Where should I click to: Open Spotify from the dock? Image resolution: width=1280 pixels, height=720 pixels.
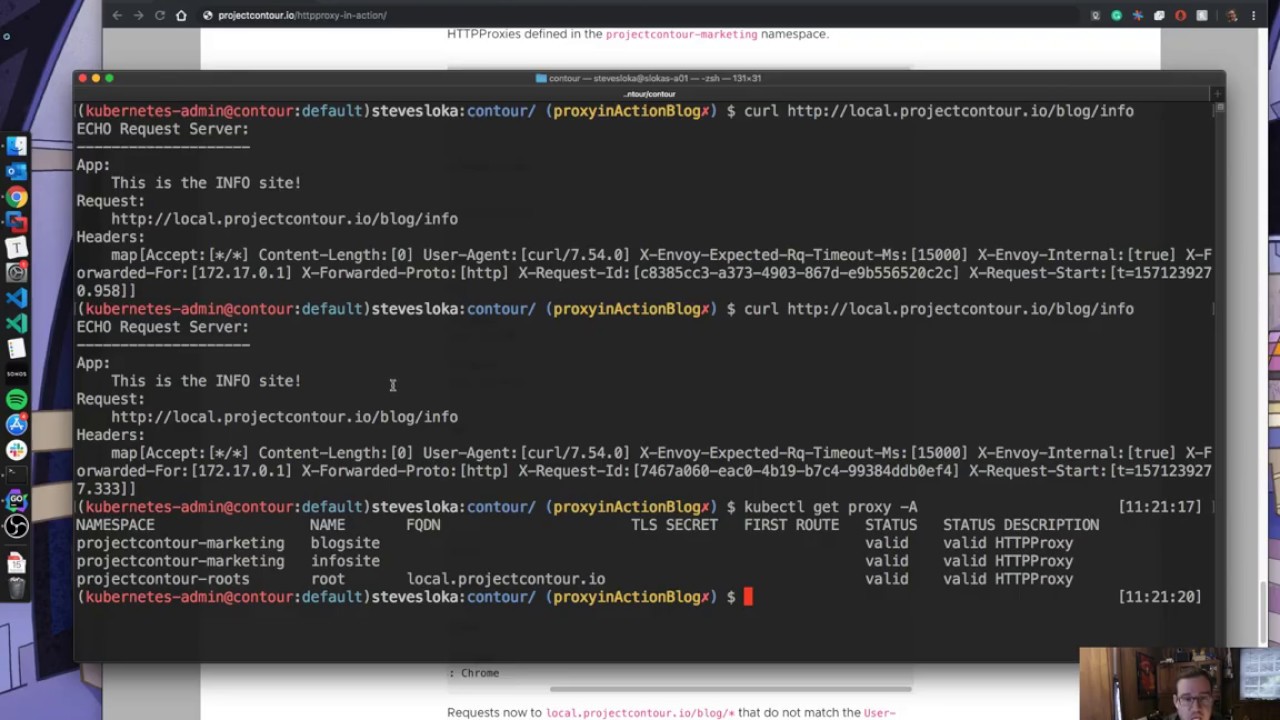click(16, 399)
